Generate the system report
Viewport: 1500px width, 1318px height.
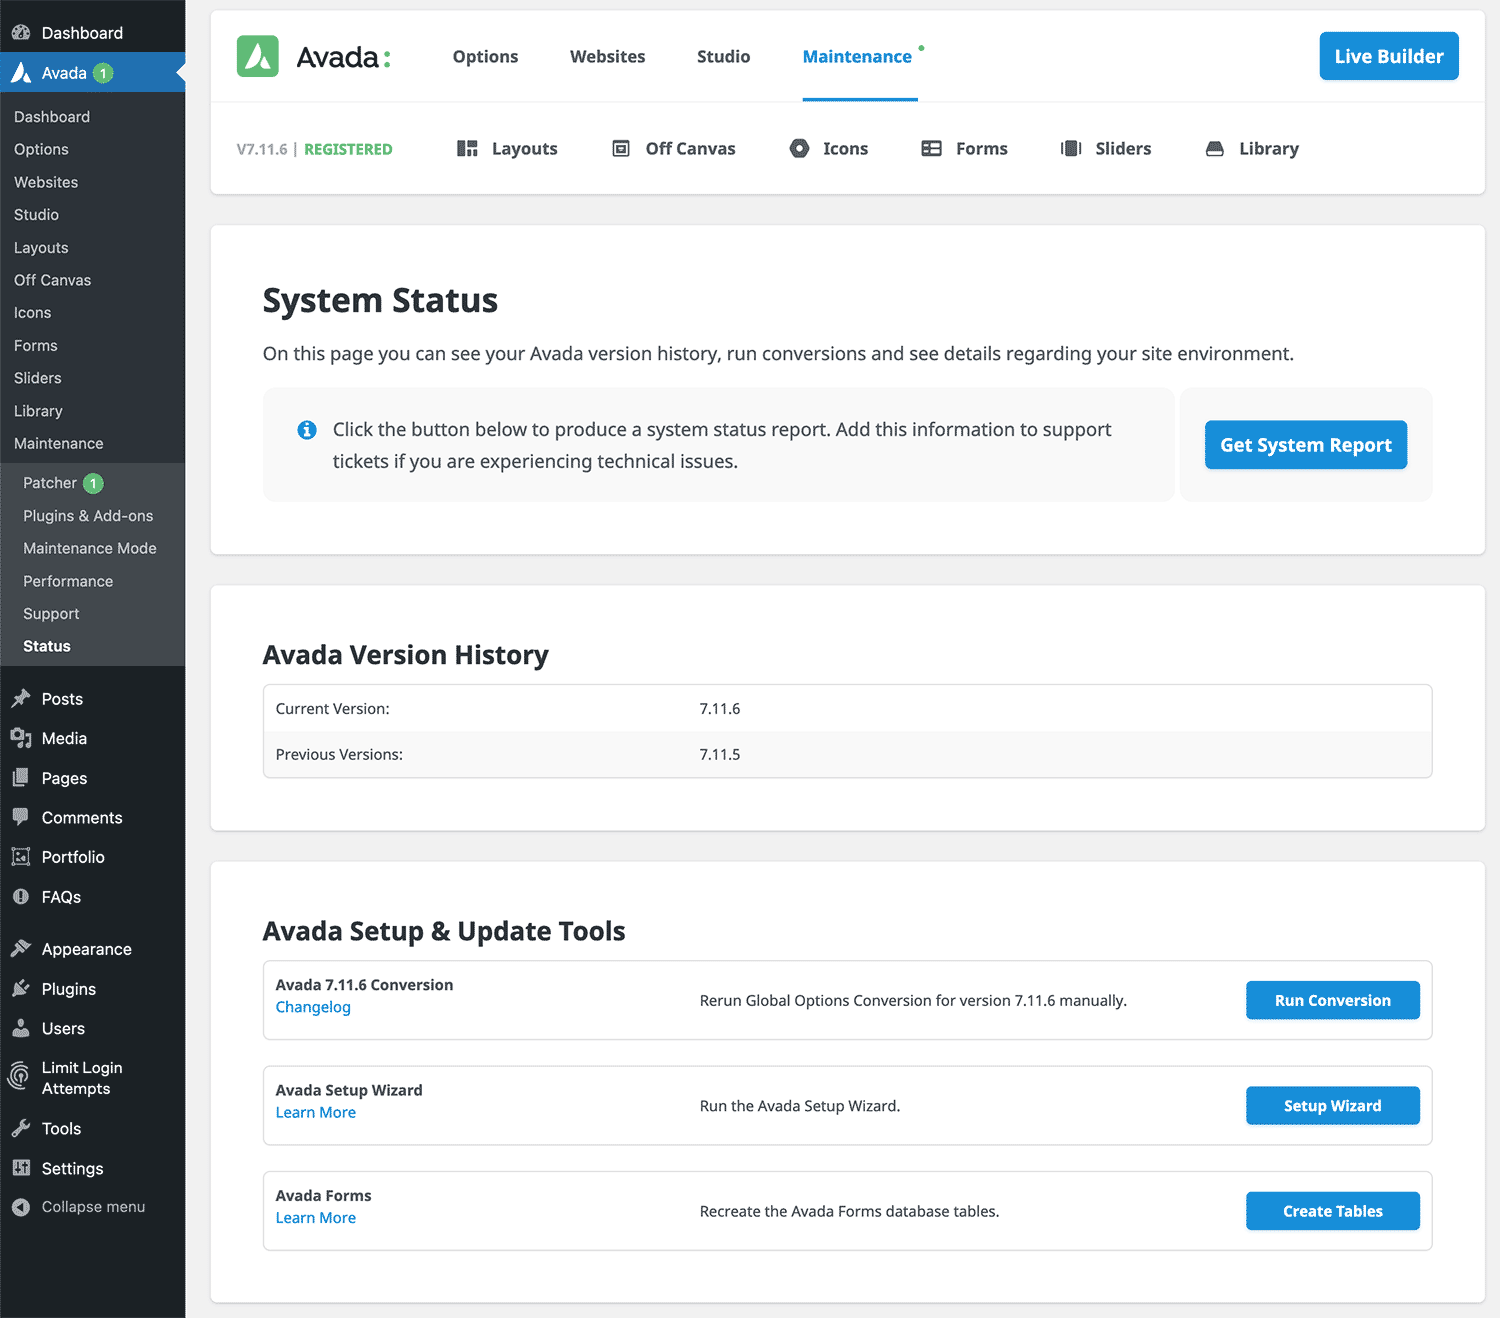[1306, 445]
